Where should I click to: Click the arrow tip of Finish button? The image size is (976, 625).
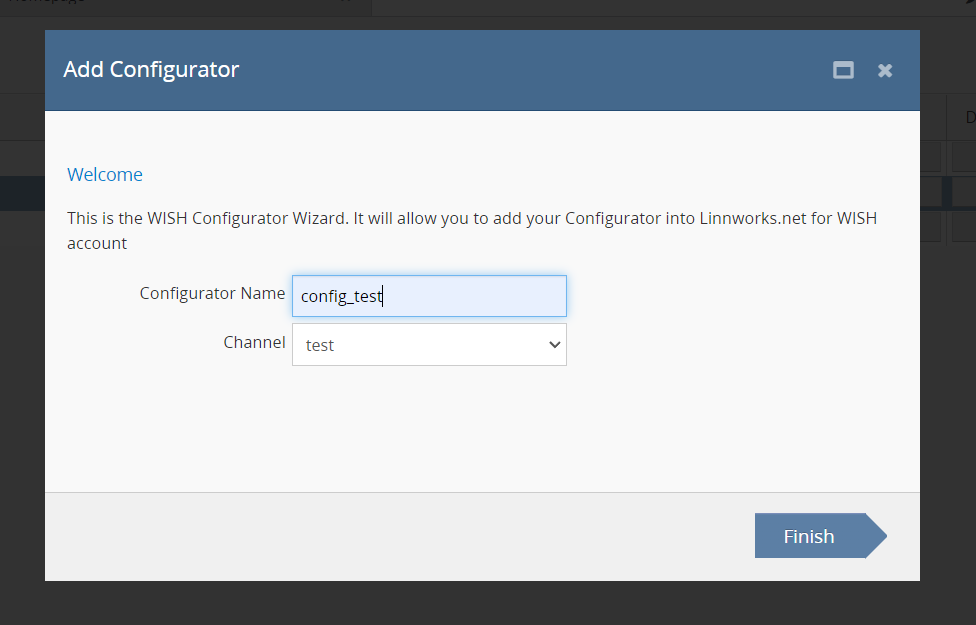click(x=878, y=536)
